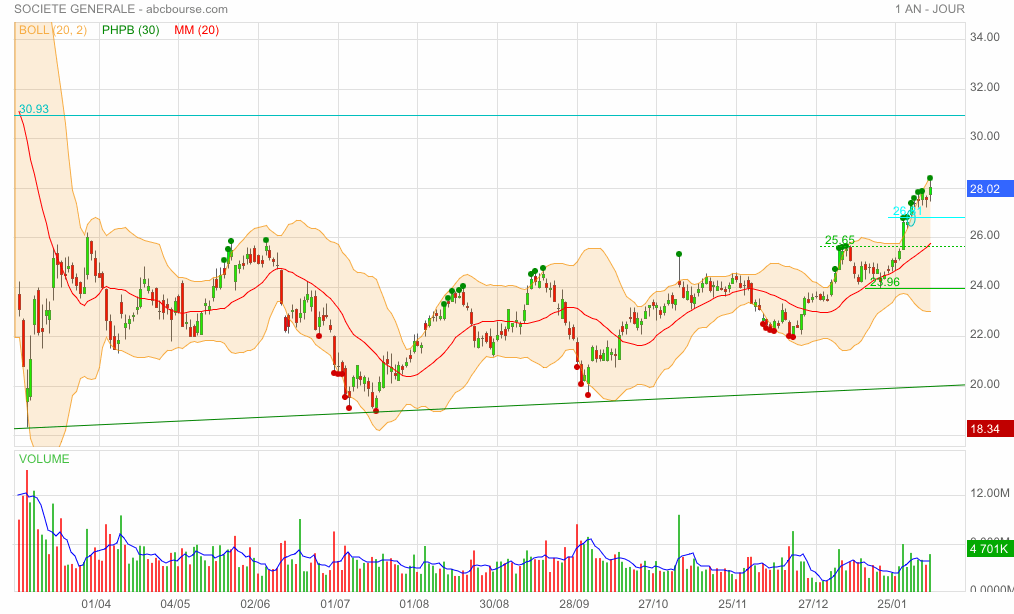Screen dimensions: 1014x614
Task: Click the red 18.34 low price tag
Action: click(989, 429)
